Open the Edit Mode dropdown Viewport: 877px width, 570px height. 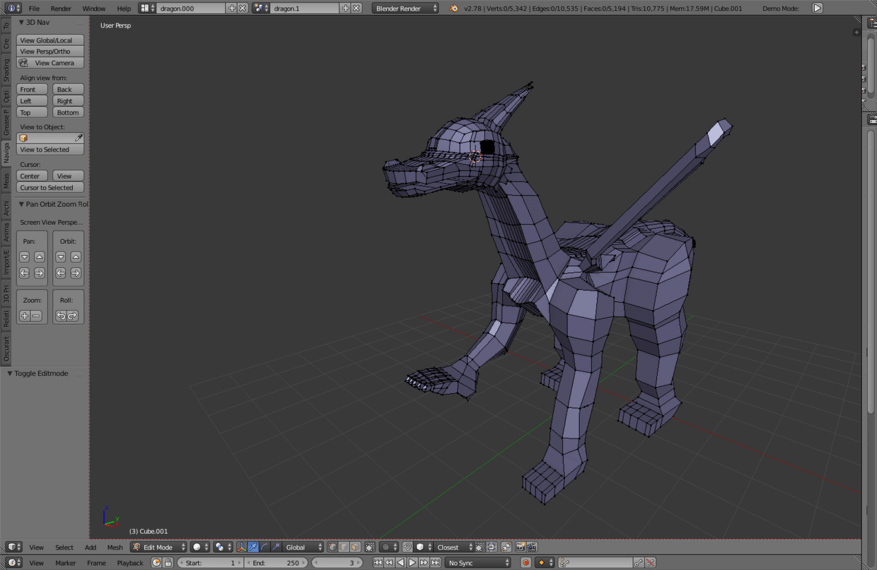tap(158, 547)
